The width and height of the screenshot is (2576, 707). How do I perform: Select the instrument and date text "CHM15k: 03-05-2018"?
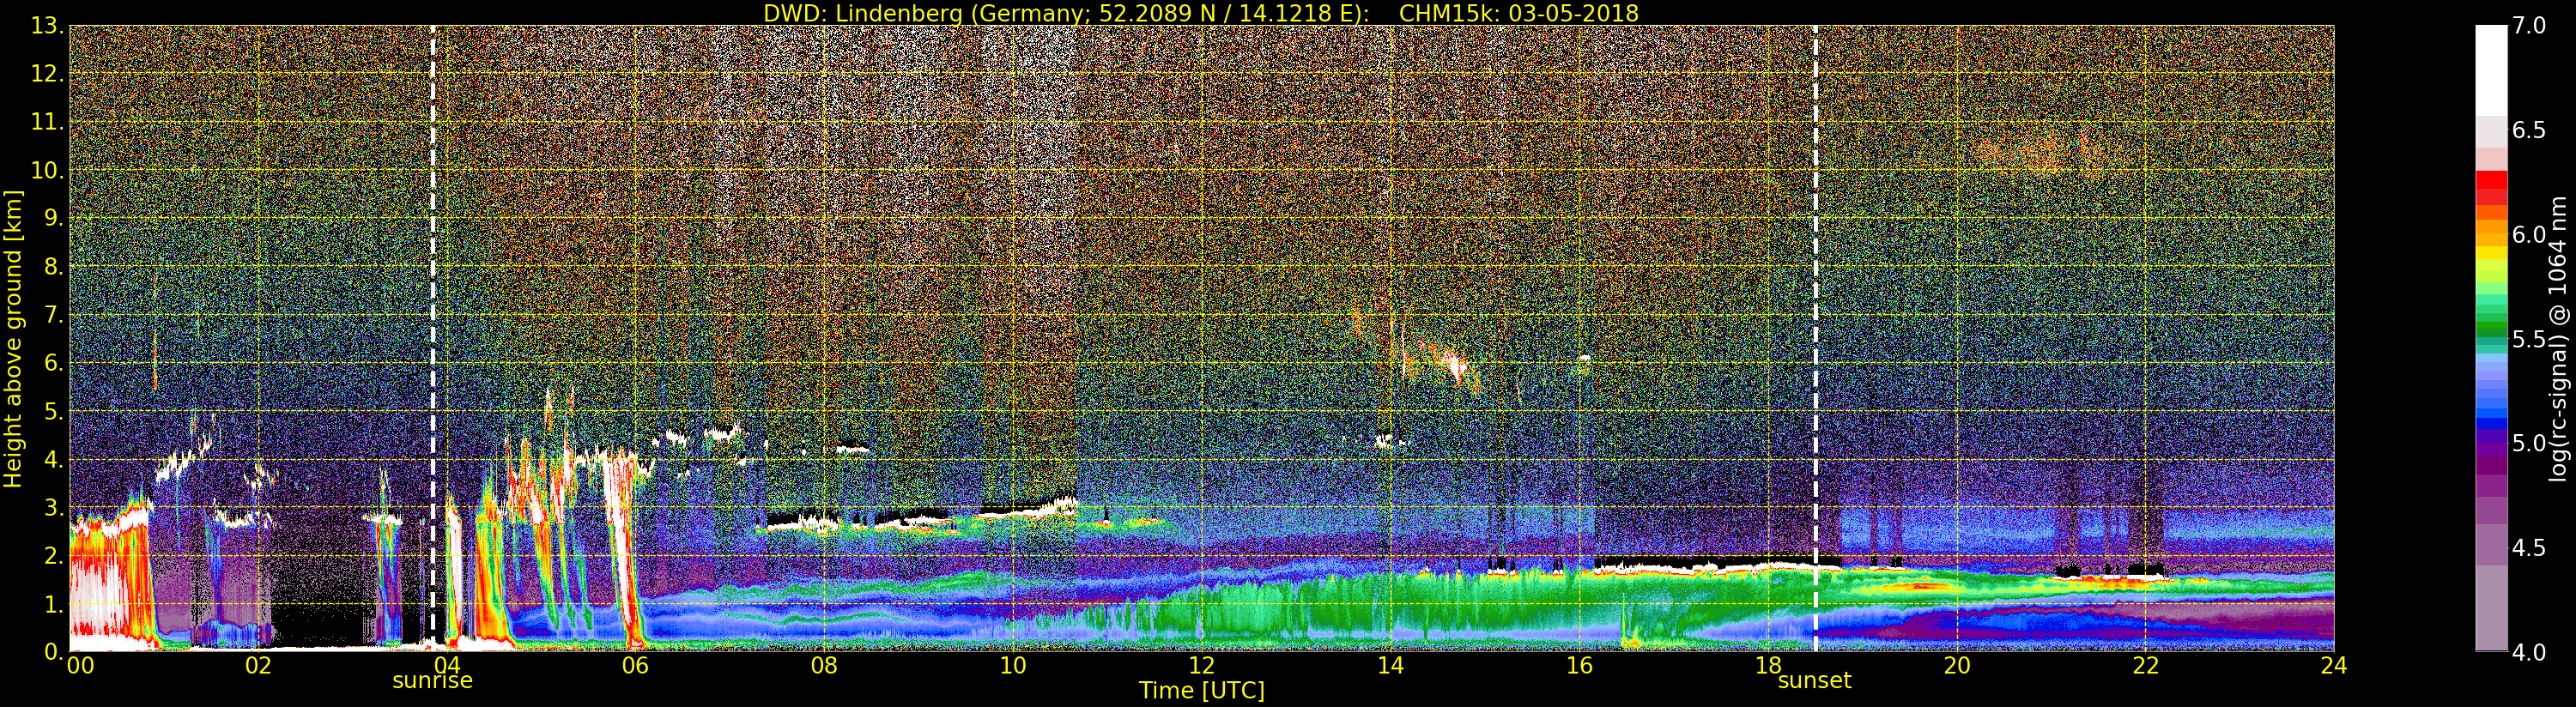pyautogui.click(x=1519, y=13)
